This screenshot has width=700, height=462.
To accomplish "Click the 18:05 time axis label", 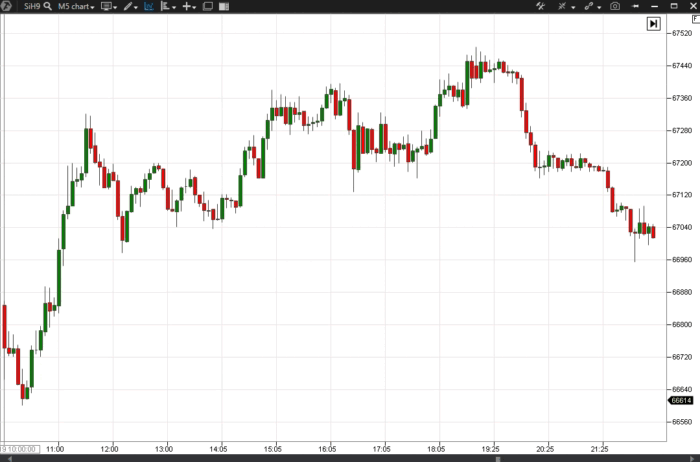I will [x=436, y=449].
